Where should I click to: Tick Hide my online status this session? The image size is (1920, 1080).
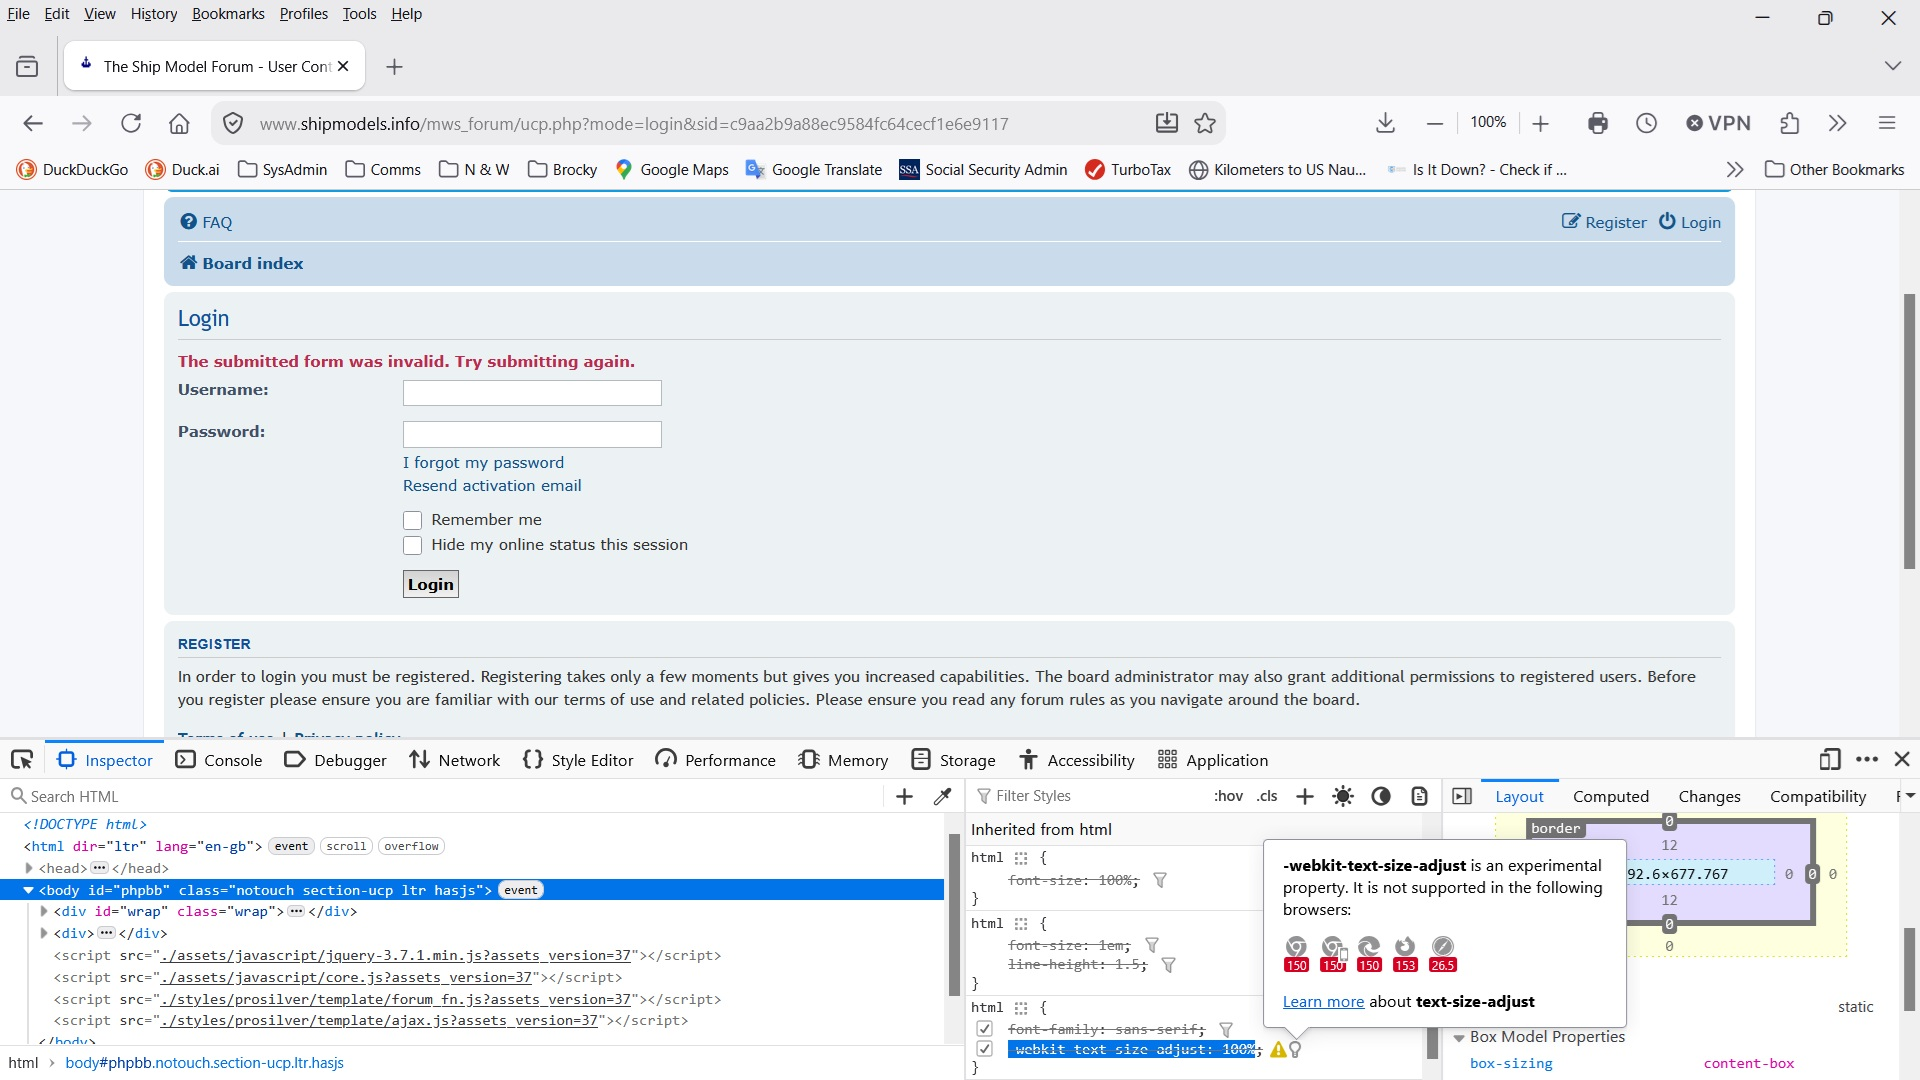point(412,545)
